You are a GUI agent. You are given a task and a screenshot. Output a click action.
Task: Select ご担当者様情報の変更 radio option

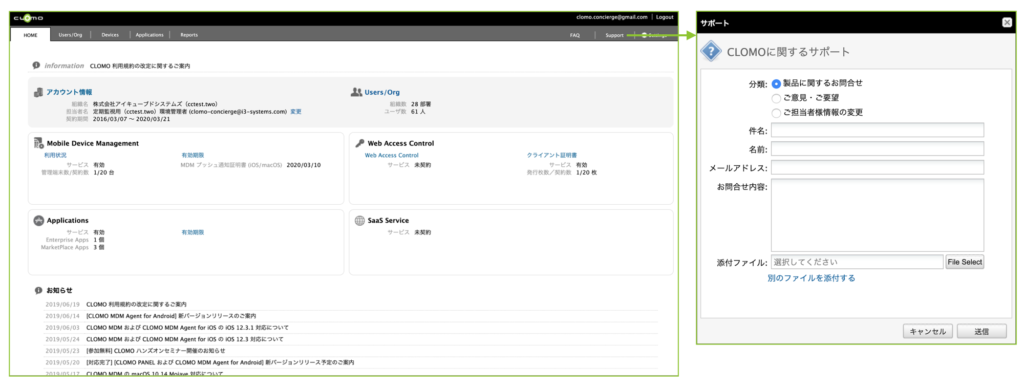pyautogui.click(x=776, y=113)
